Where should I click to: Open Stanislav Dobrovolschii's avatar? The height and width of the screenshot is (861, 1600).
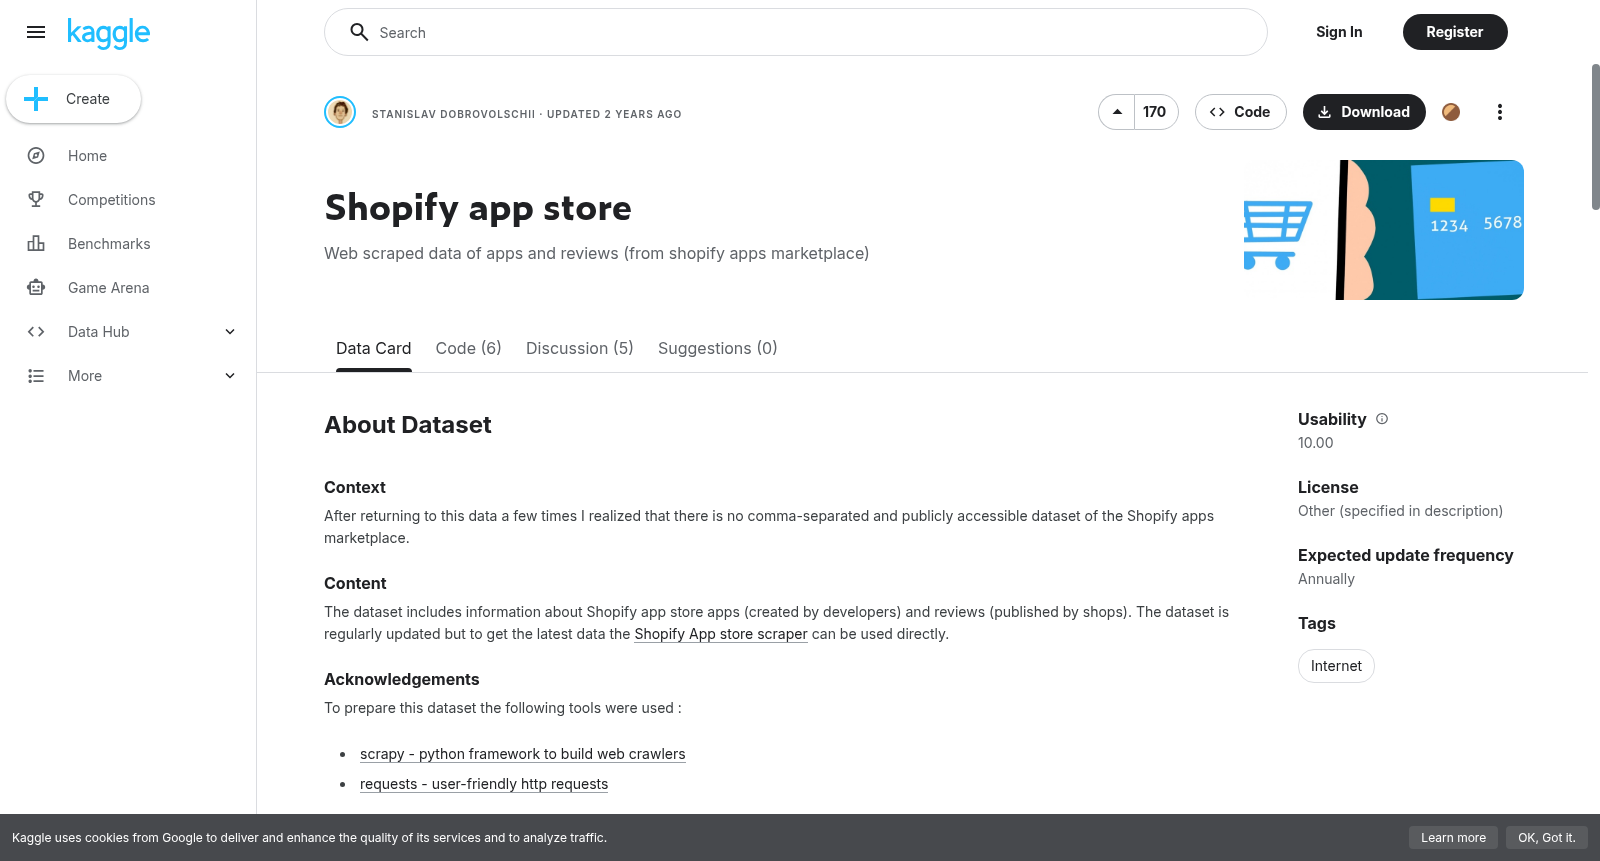coord(340,112)
